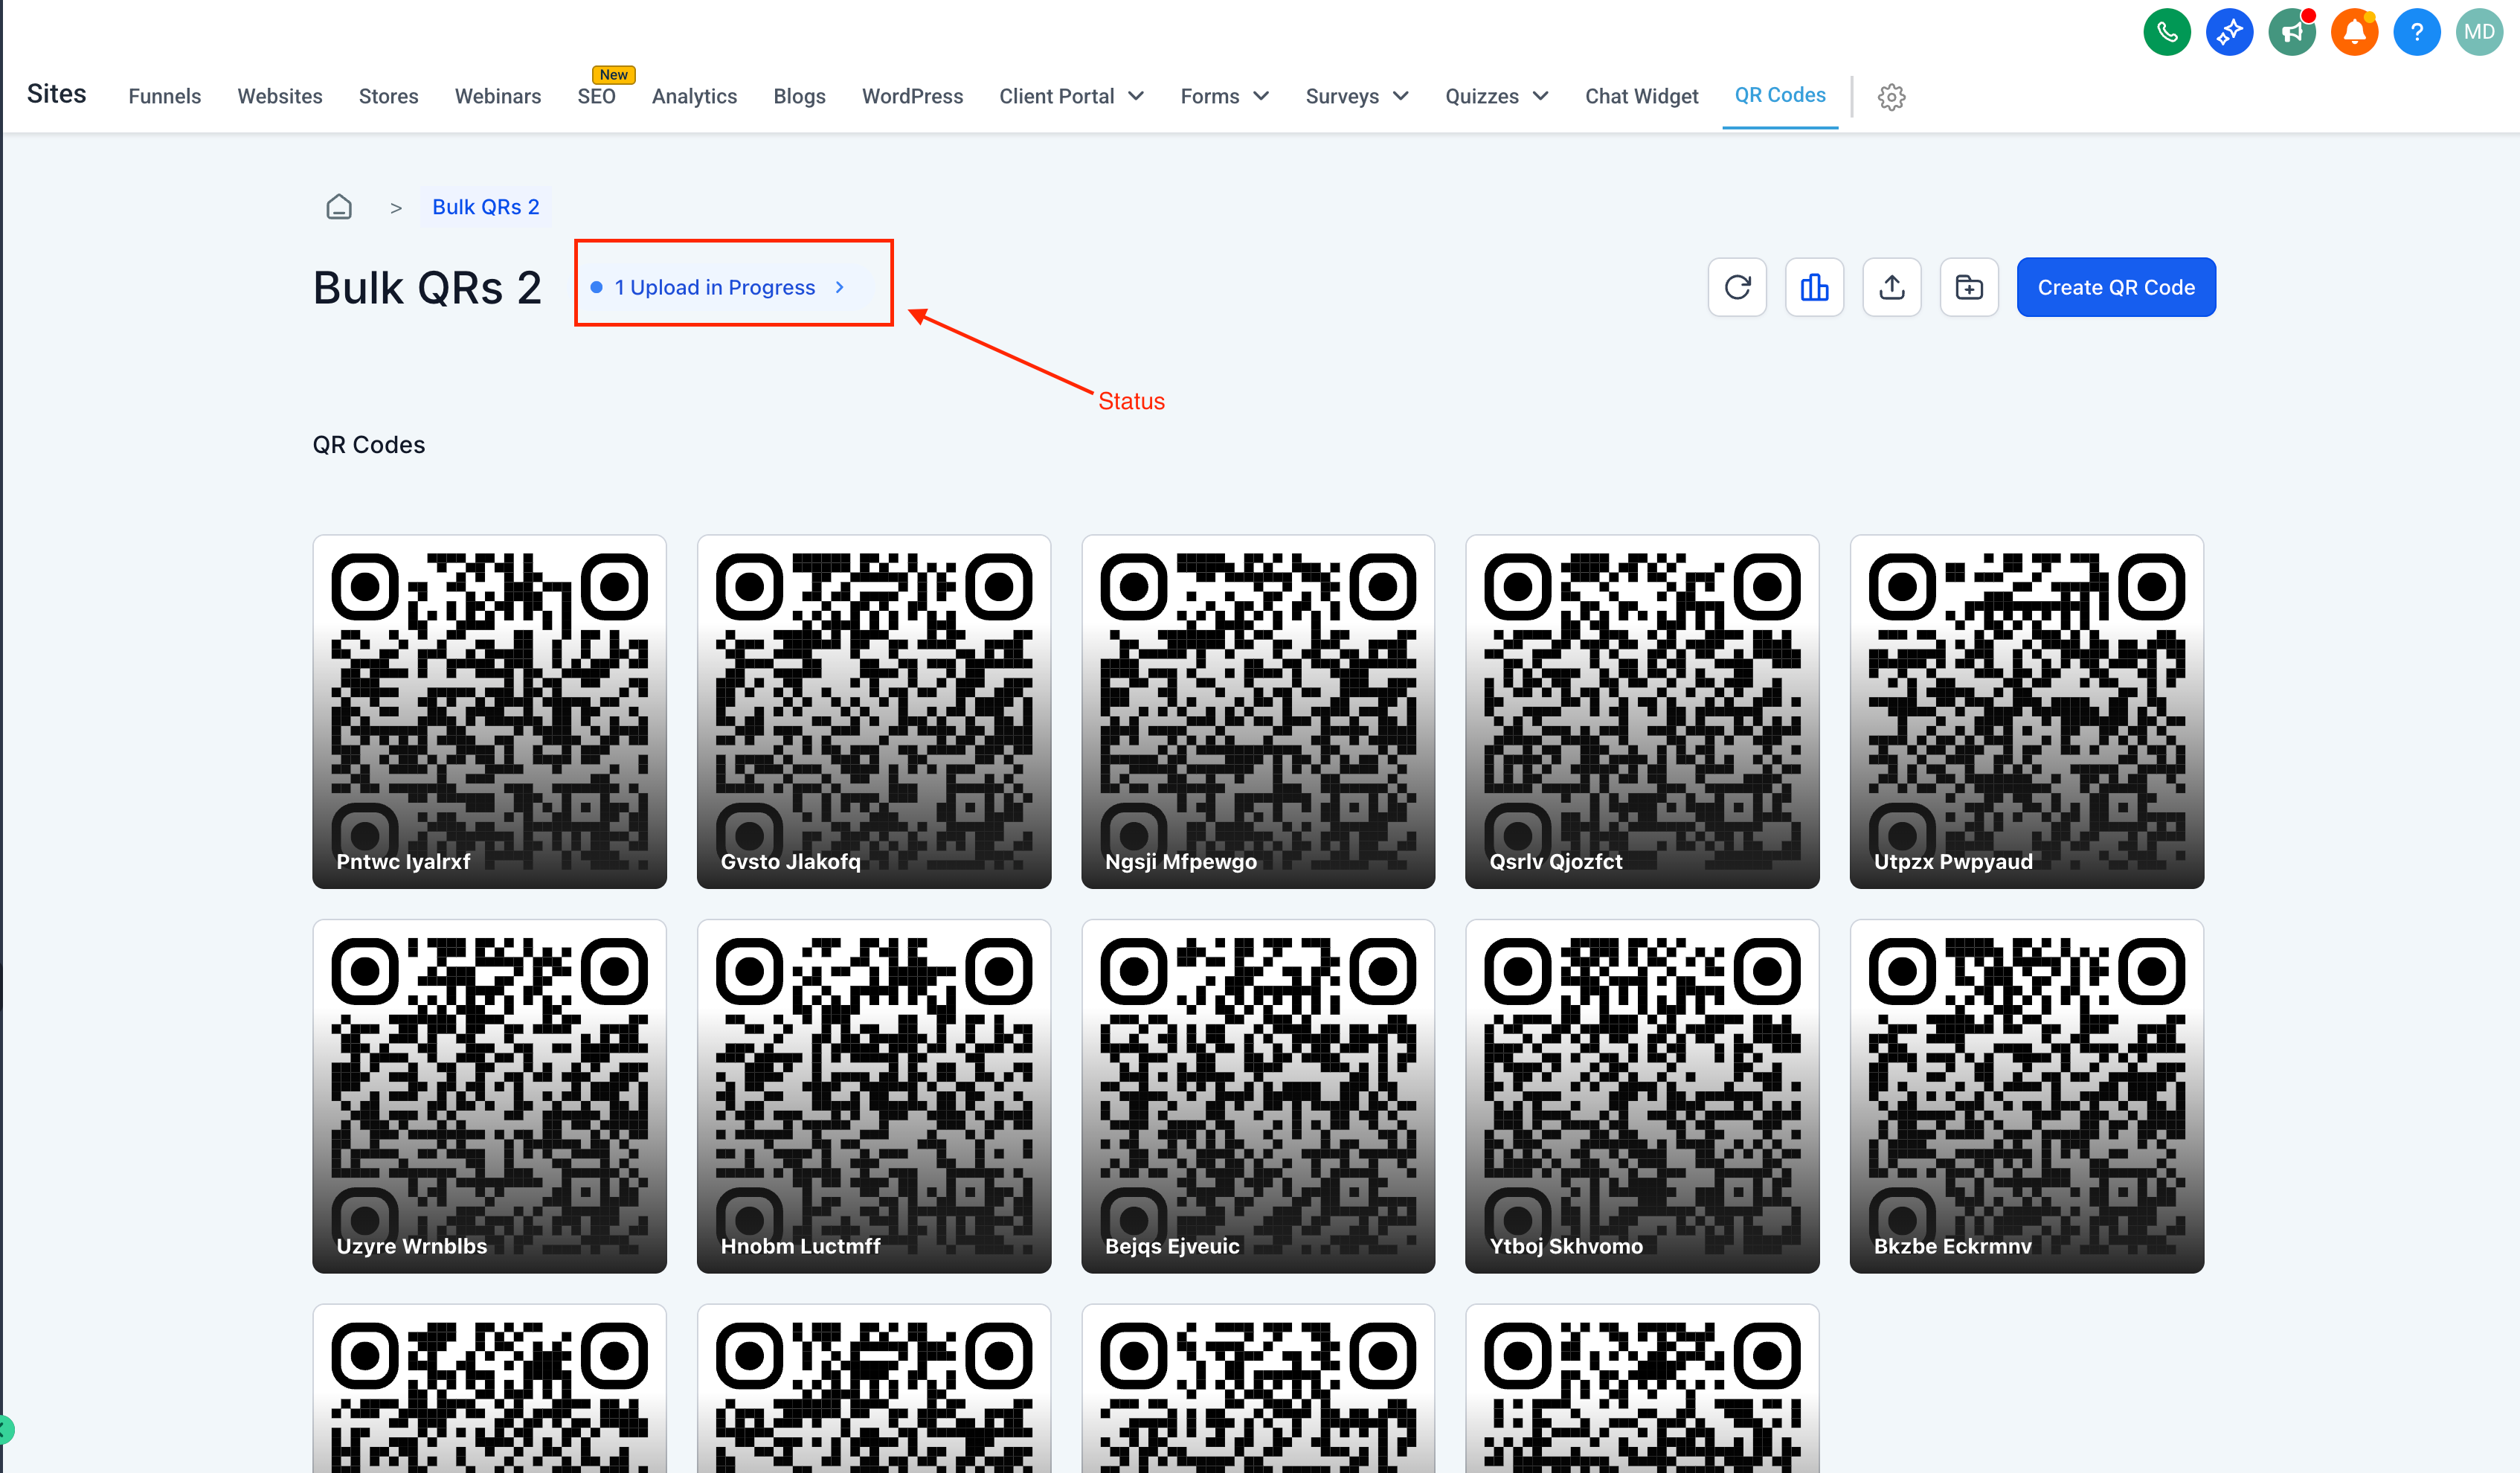The width and height of the screenshot is (2520, 1473).
Task: Click the add folder icon
Action: [1968, 288]
